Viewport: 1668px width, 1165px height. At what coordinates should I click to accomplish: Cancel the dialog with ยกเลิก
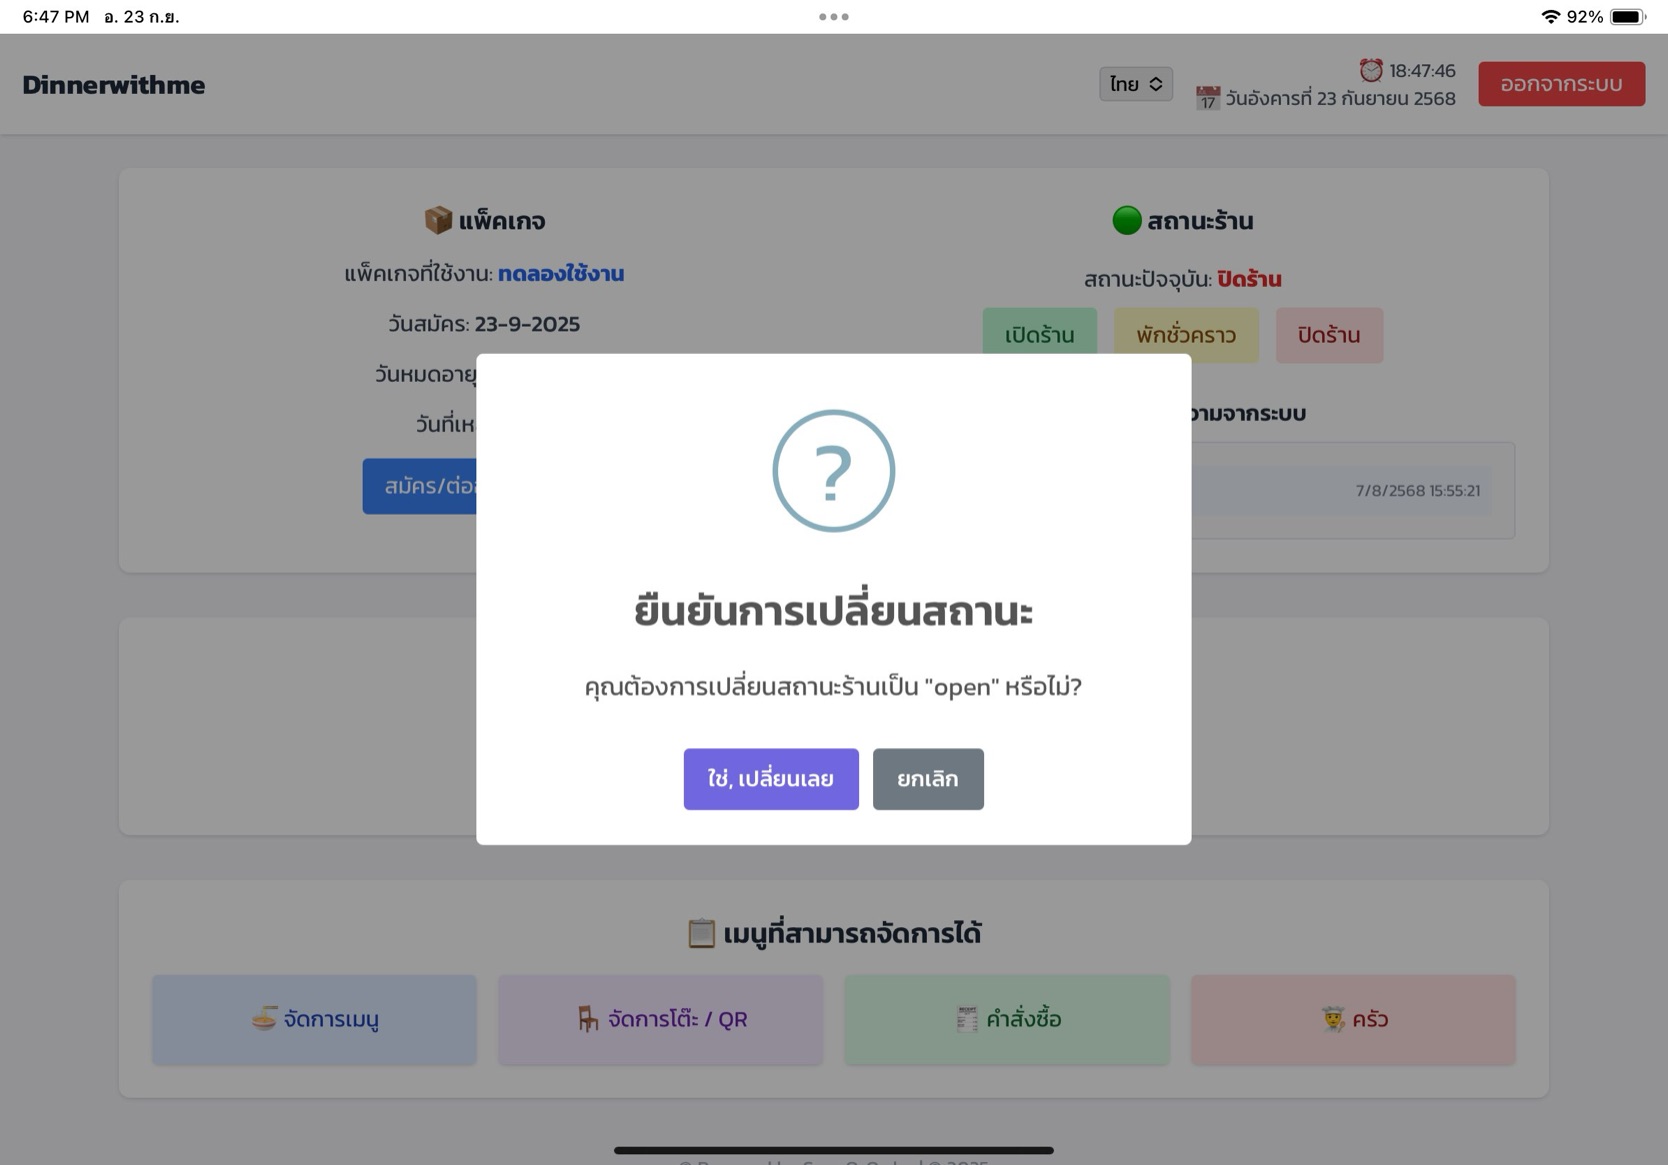point(928,779)
